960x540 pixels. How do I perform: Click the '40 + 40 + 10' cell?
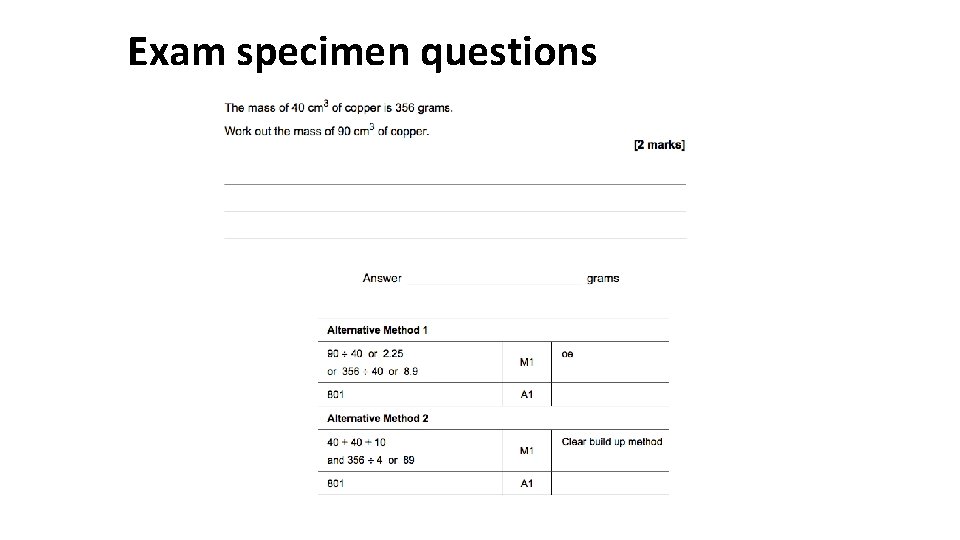click(x=357, y=442)
